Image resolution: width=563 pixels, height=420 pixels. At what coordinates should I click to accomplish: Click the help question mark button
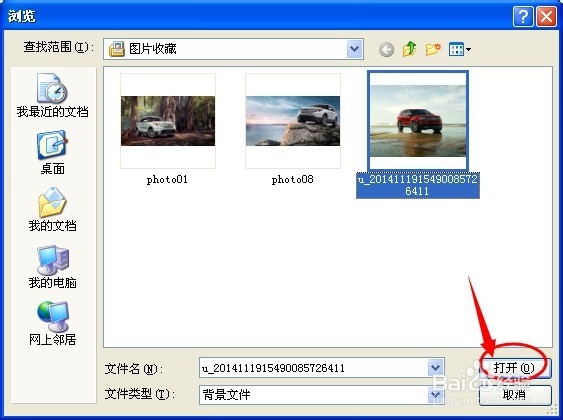pos(523,17)
